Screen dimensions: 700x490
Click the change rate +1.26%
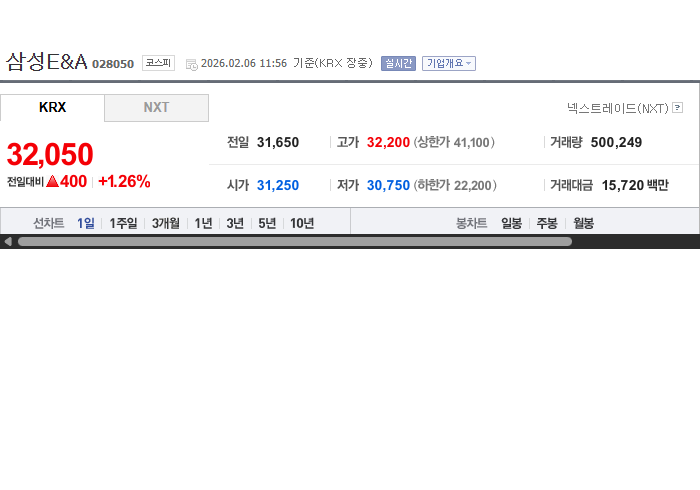pos(124,181)
